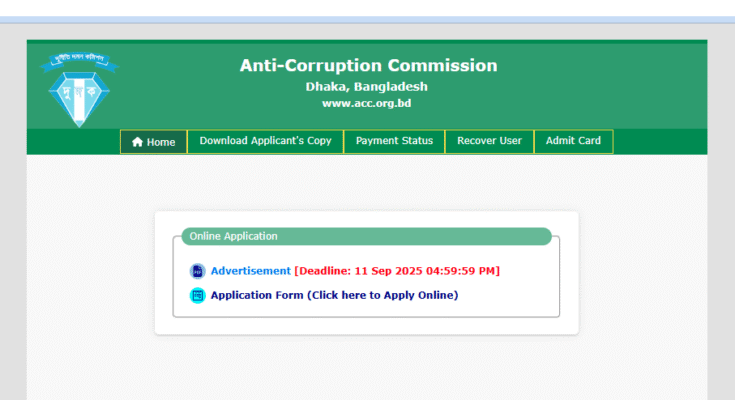Click the Bengali ribbon banner above logo
Viewport: 735px width, 400px height.
[x=79, y=61]
